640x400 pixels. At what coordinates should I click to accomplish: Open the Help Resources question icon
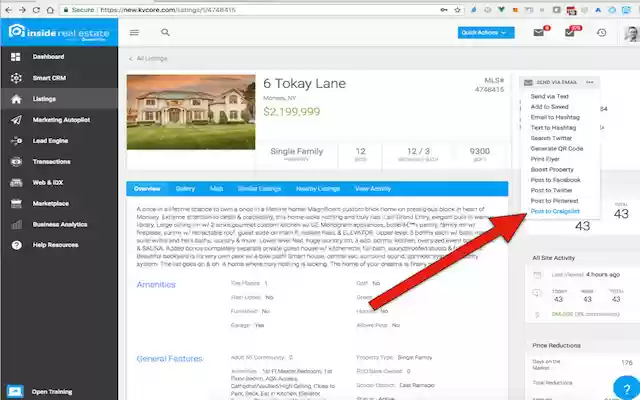(16, 245)
